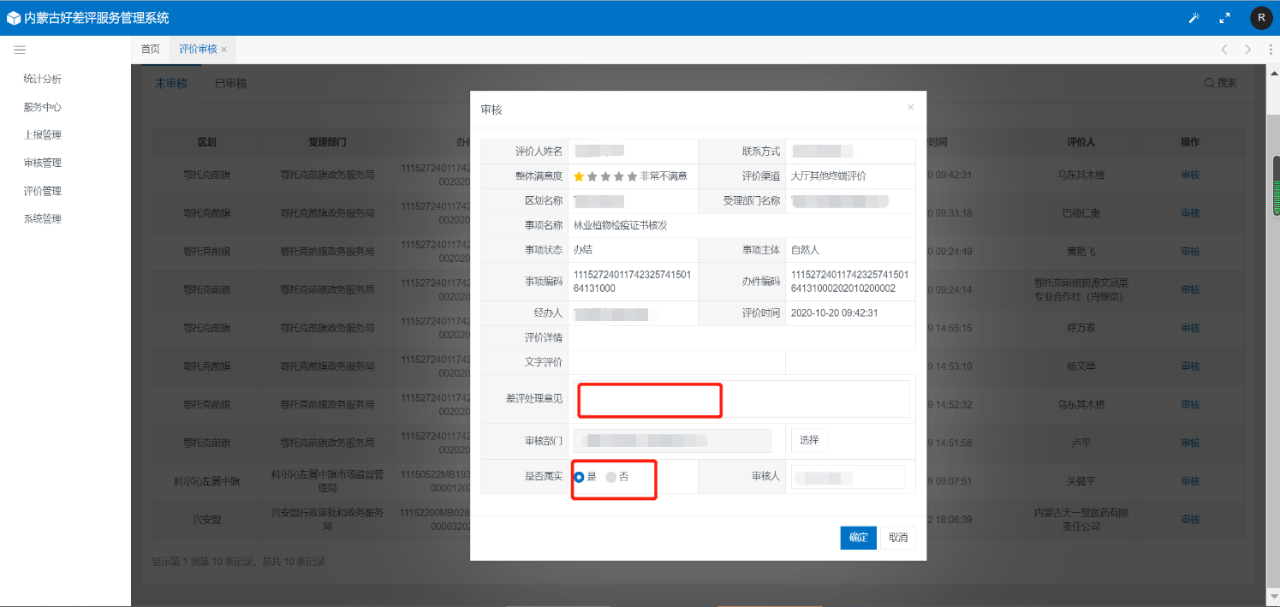The height and width of the screenshot is (607, 1280).
Task: Switch to the 评价审核 tab
Action: 198,49
